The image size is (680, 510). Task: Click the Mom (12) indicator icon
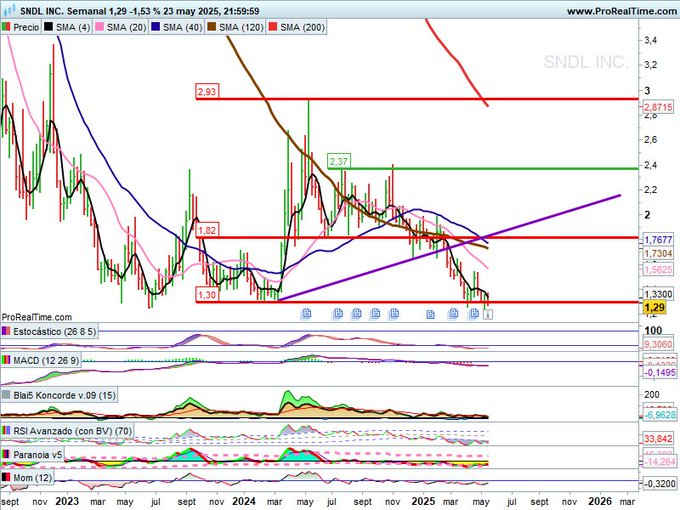click(6, 477)
